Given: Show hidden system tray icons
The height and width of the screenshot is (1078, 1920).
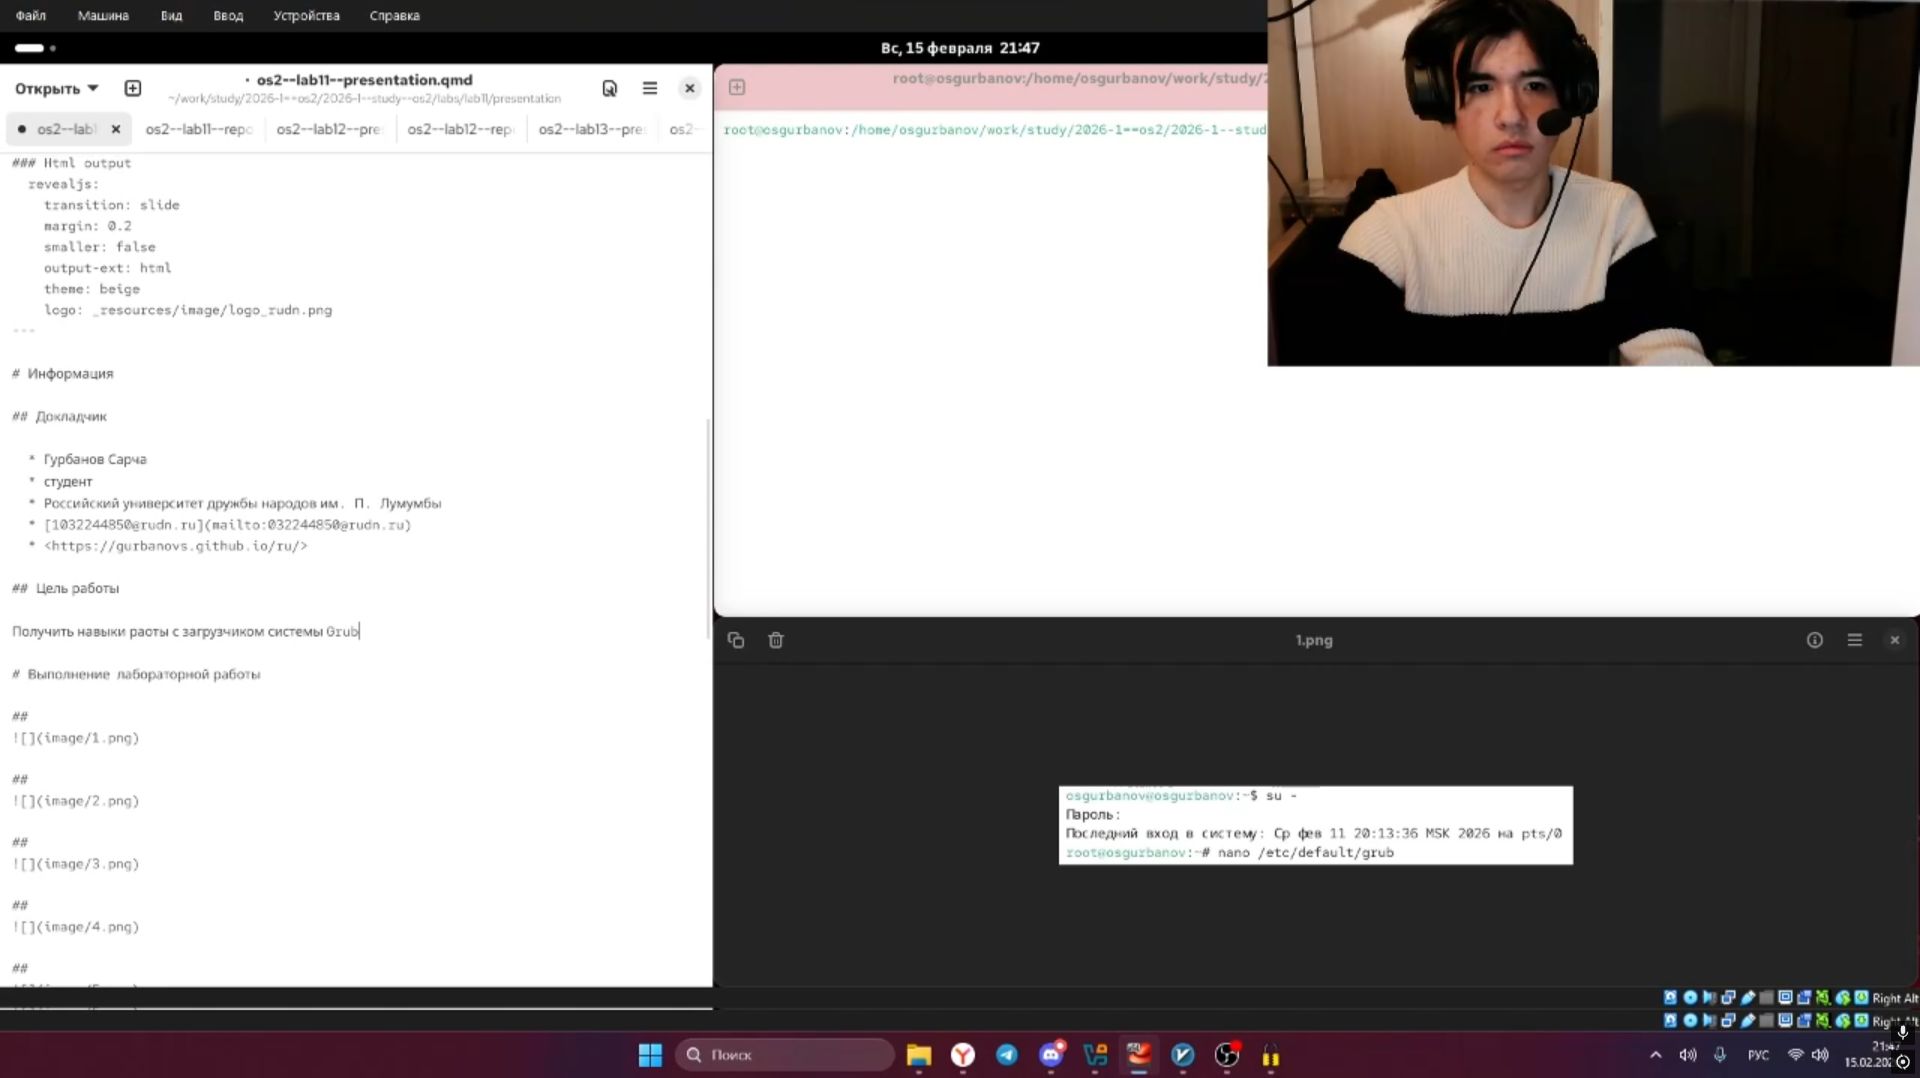Looking at the screenshot, I should (x=1656, y=1055).
